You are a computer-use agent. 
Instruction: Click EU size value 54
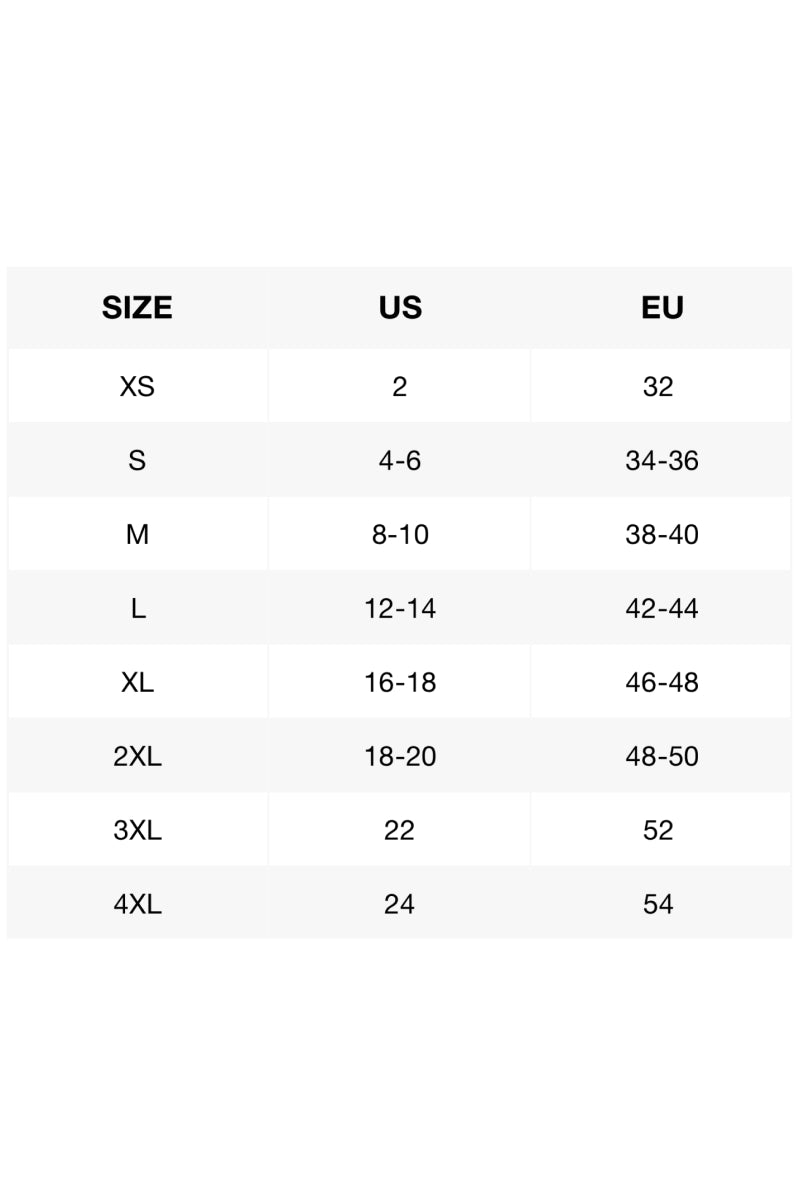point(658,904)
